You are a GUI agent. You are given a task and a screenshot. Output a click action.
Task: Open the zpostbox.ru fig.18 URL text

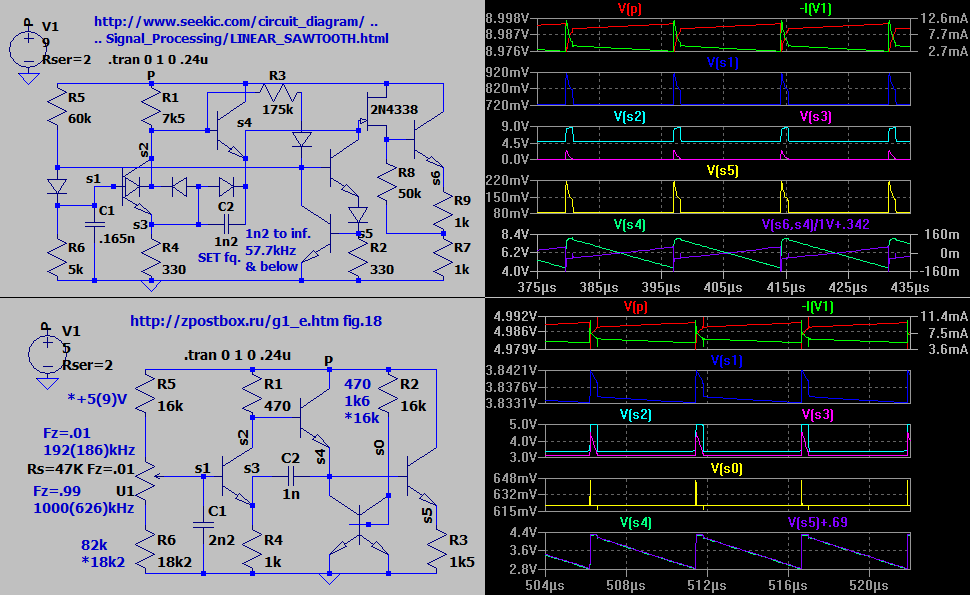coord(256,321)
